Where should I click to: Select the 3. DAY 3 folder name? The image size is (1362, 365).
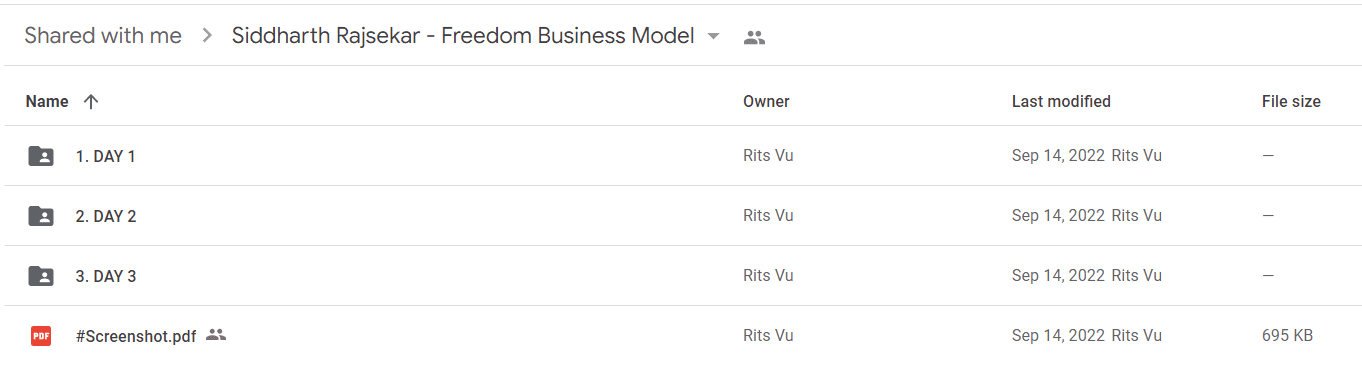click(x=106, y=276)
